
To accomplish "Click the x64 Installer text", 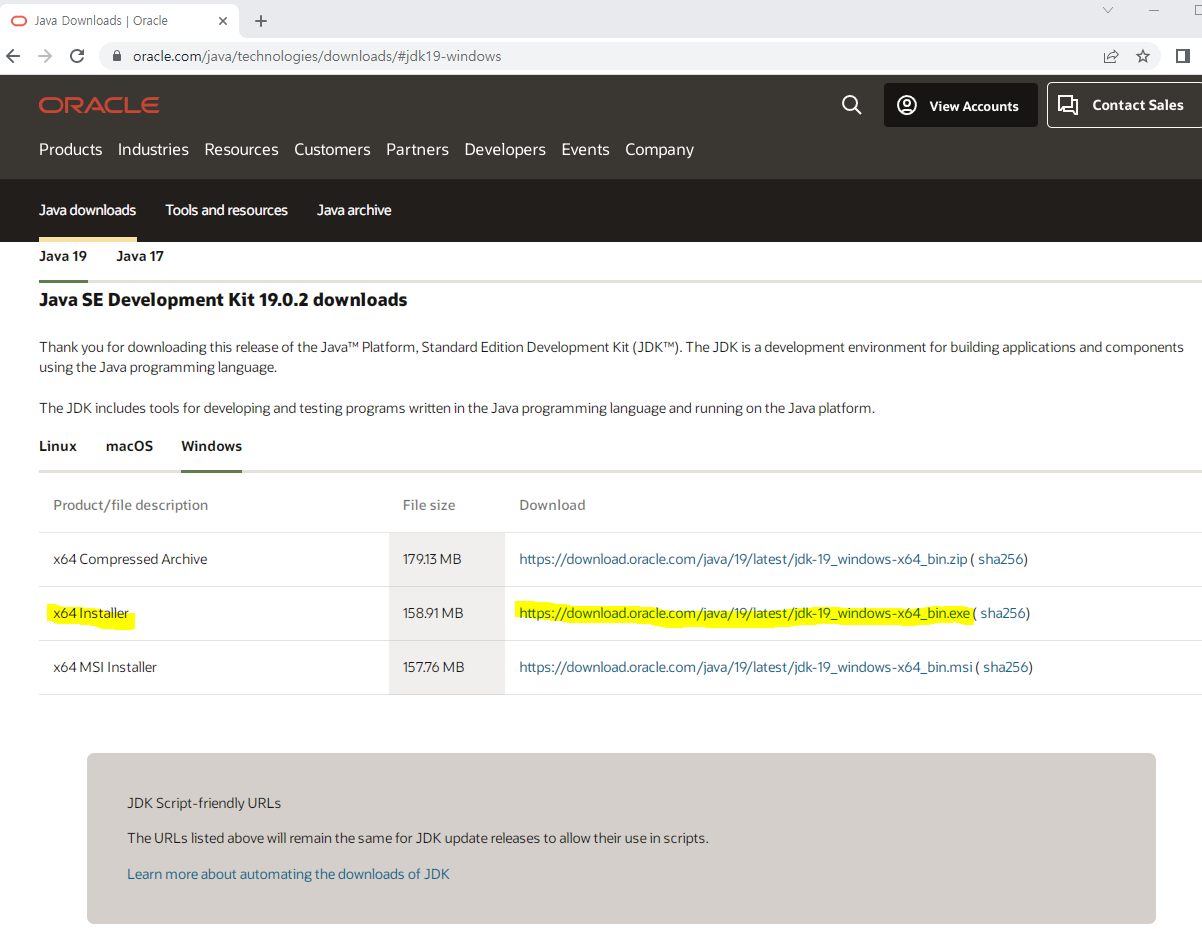I will pos(91,613).
